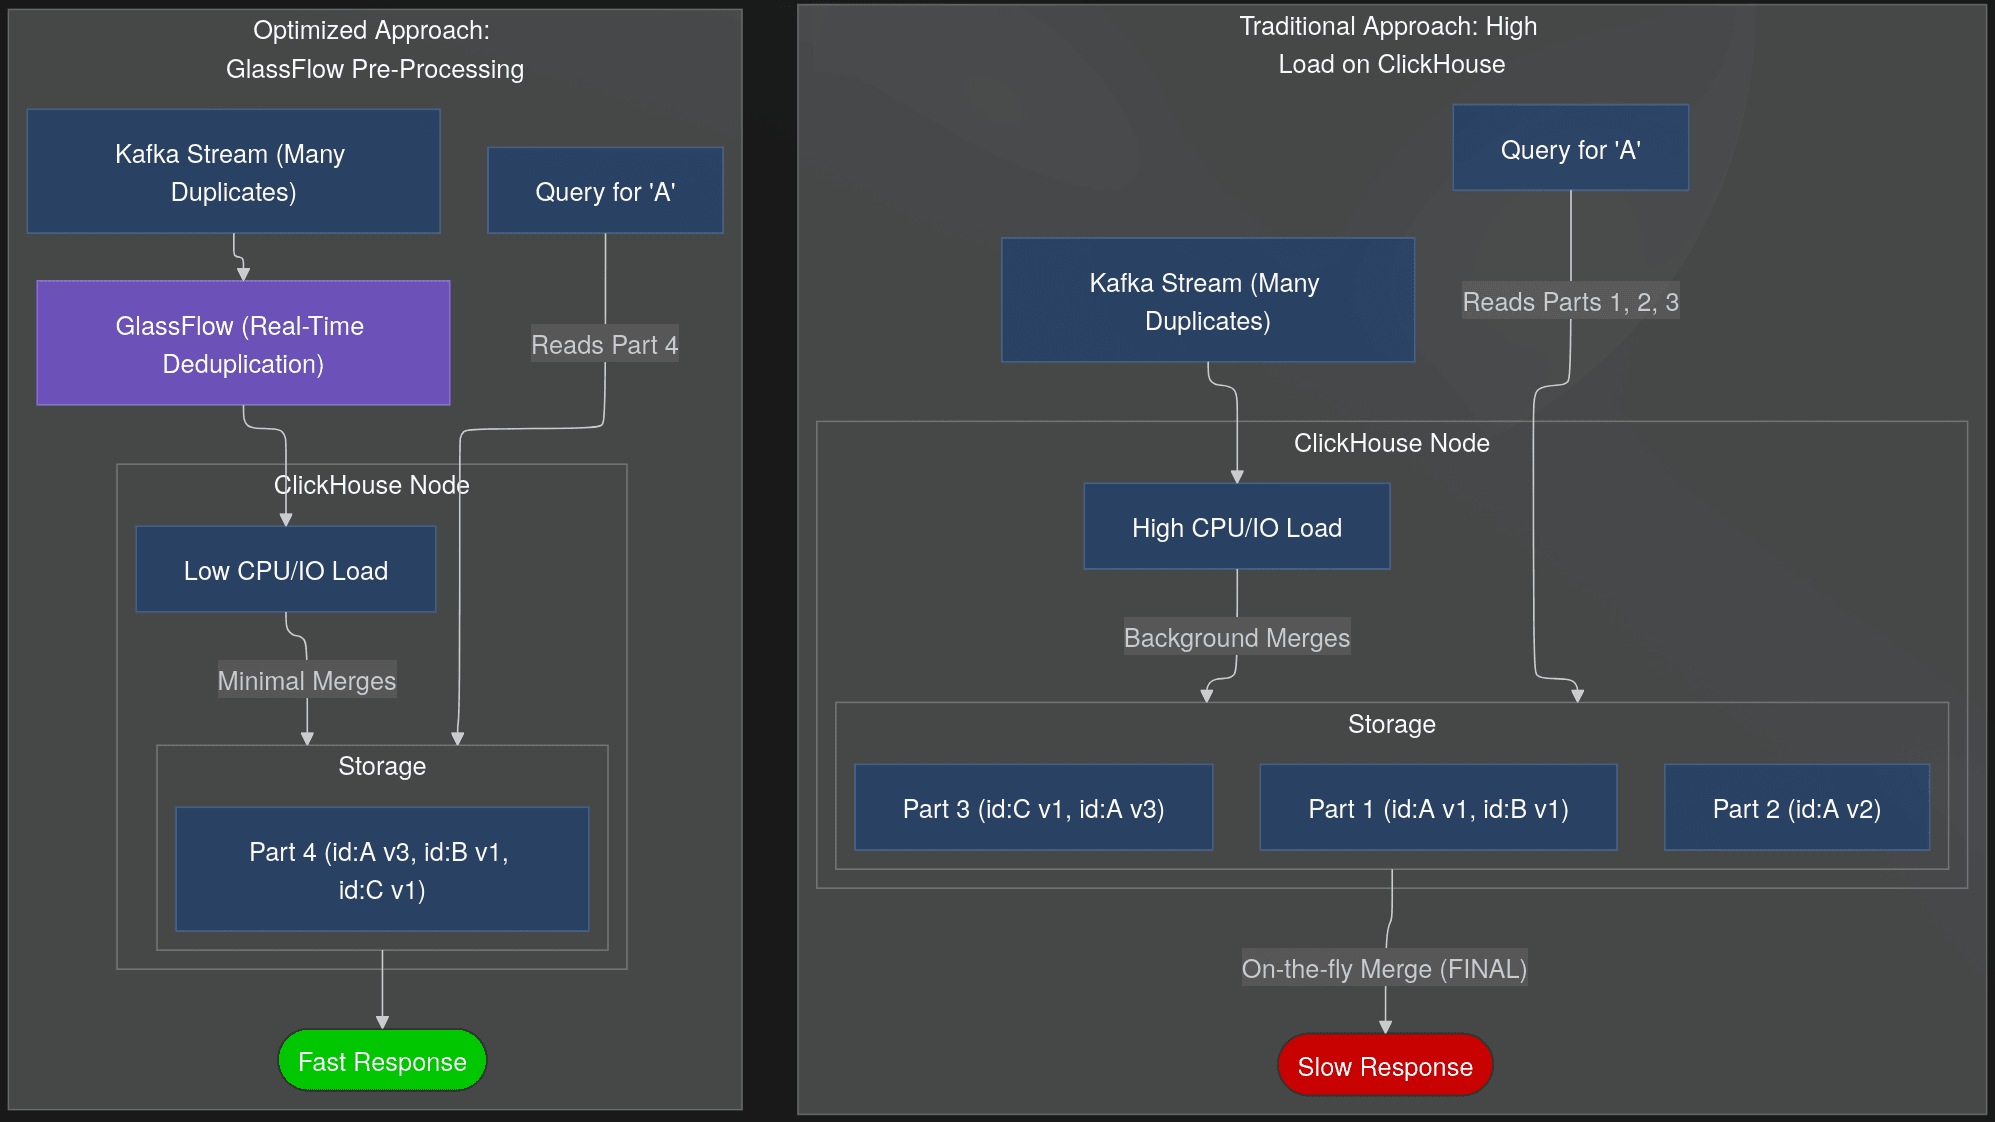Viewport: 1995px width, 1122px height.
Task: Click Query for 'A' in Optimized Approach
Action: click(605, 191)
